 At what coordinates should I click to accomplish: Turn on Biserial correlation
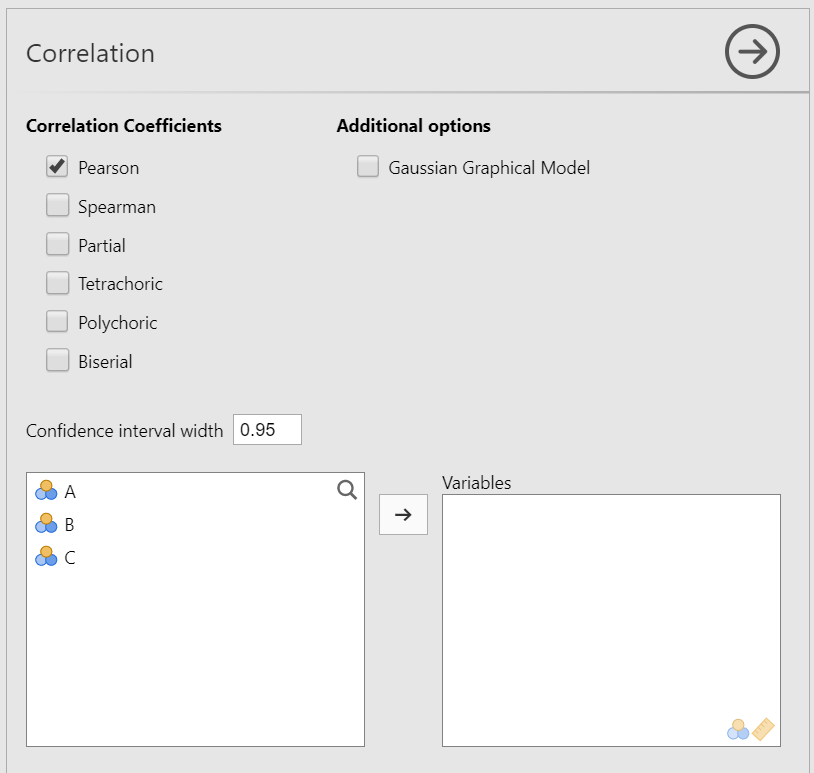click(57, 360)
